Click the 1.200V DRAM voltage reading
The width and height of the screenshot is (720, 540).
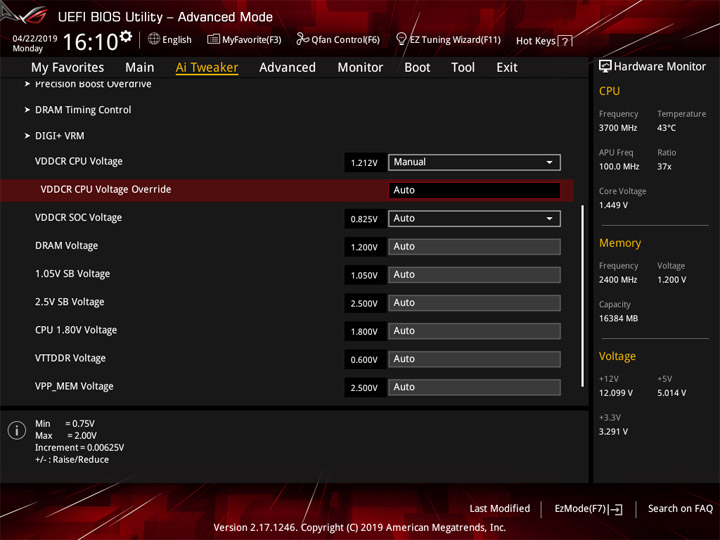coord(364,248)
